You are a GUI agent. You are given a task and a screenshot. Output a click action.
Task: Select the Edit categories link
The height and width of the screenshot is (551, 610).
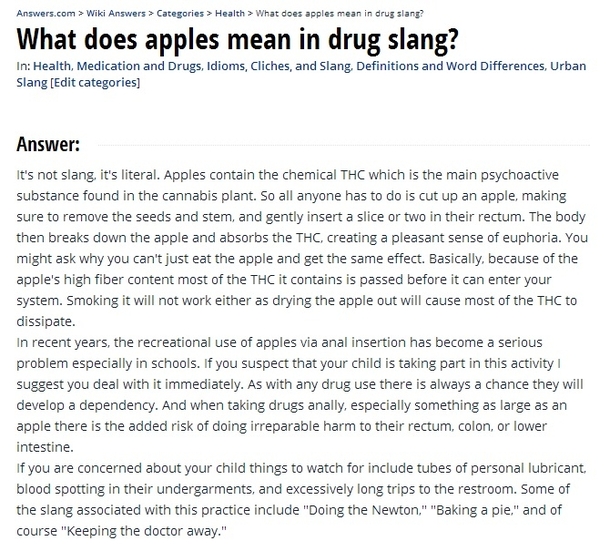pyautogui.click(x=95, y=82)
